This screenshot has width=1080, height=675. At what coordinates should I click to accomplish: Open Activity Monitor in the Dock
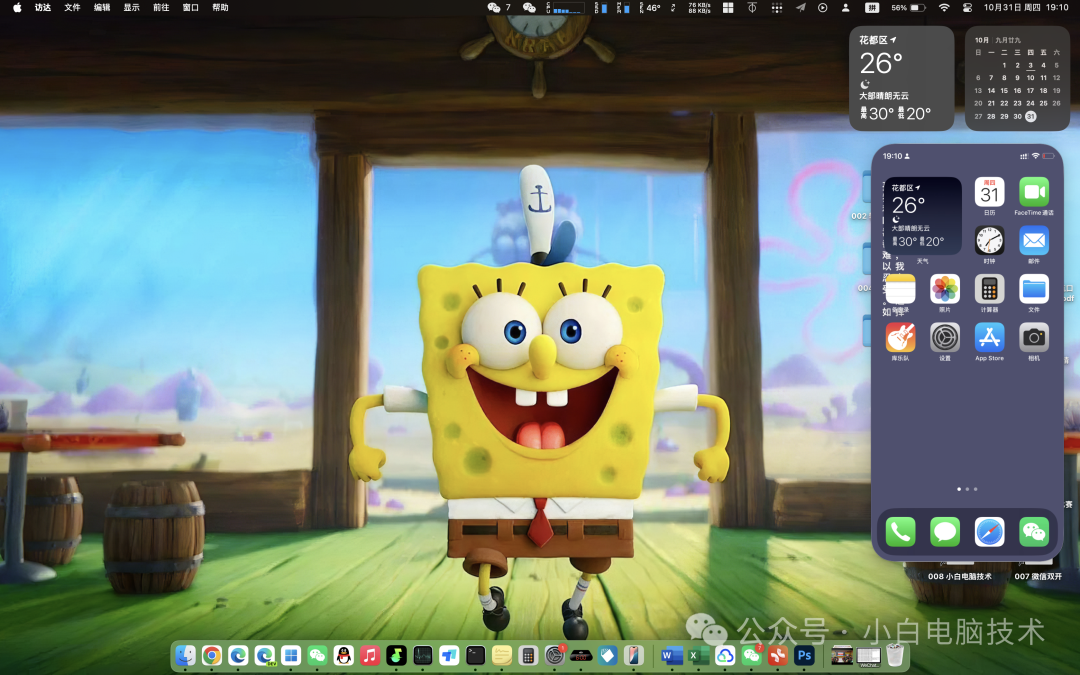click(x=422, y=655)
